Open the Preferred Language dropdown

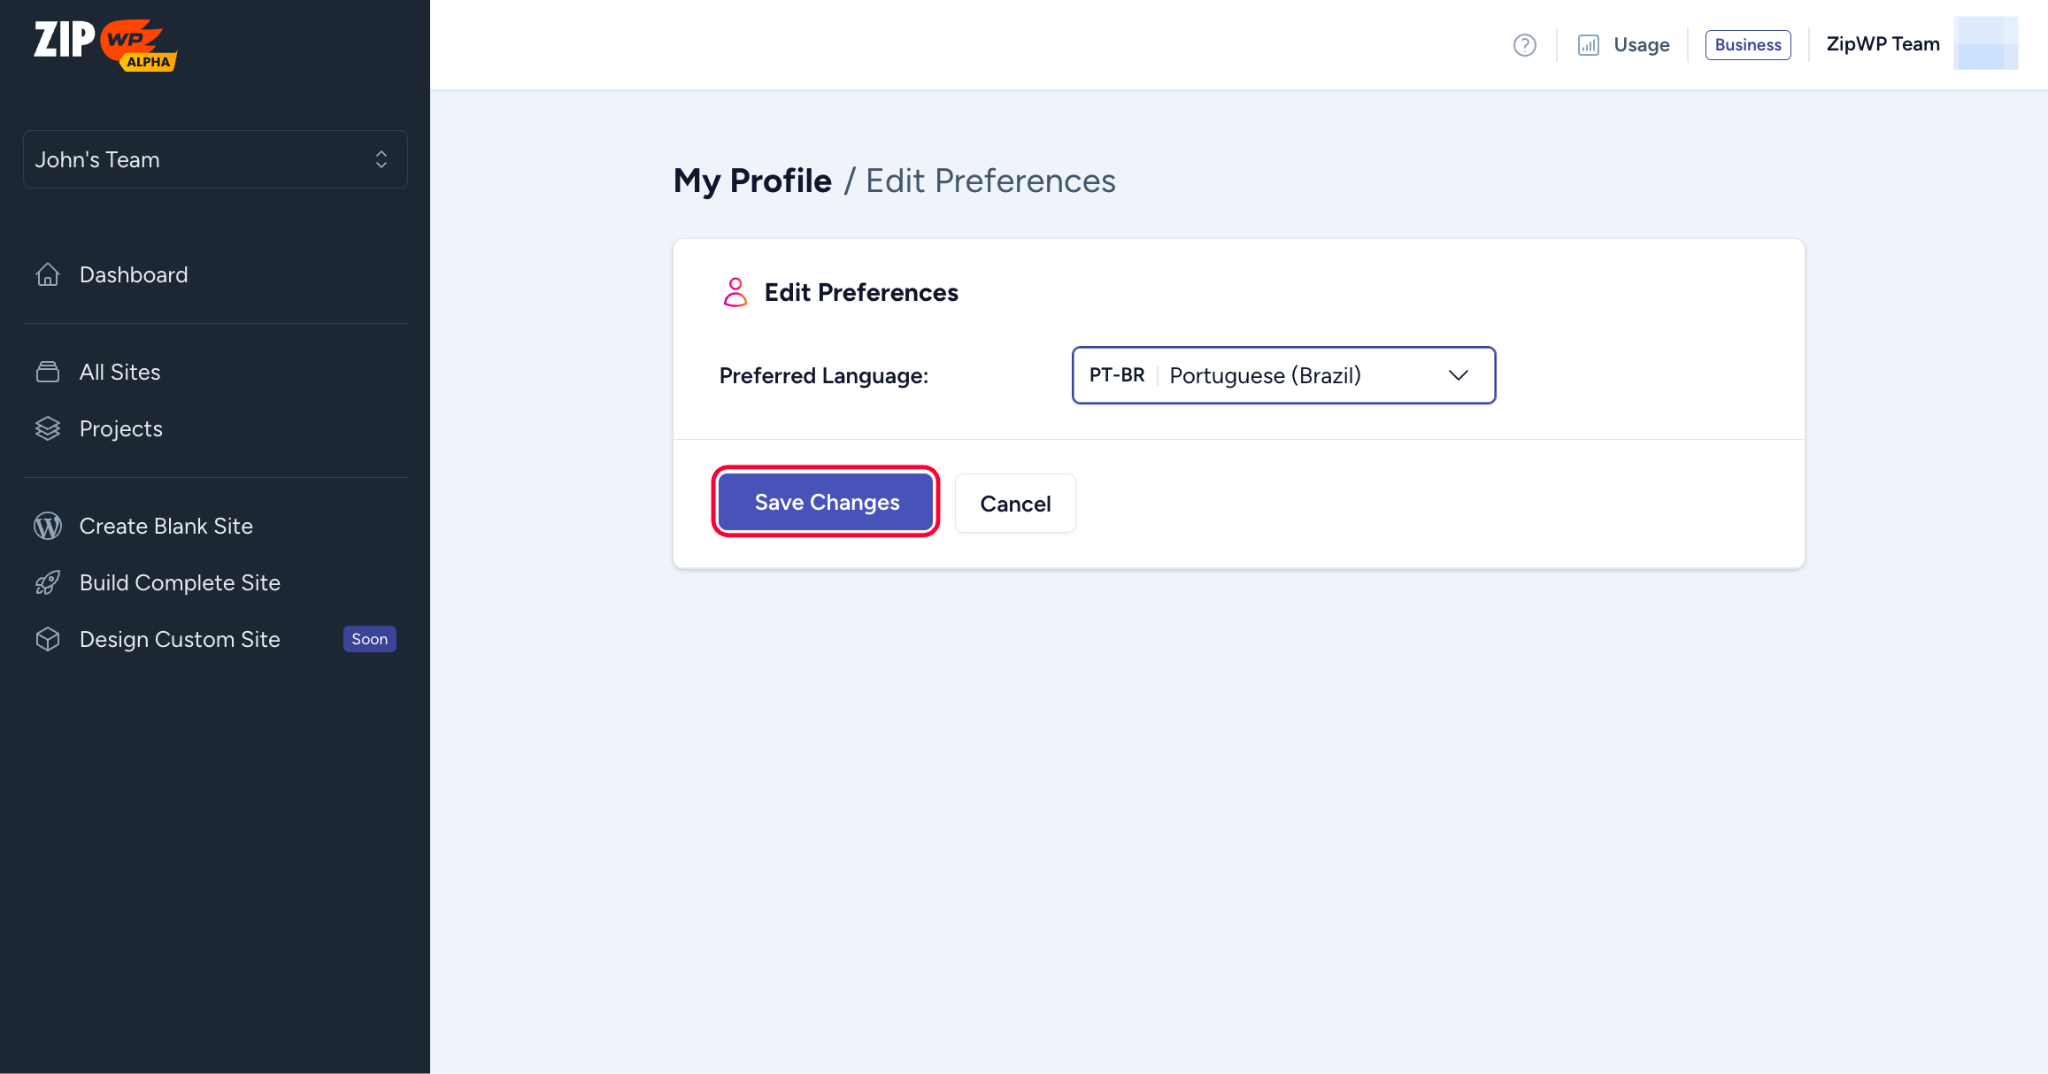pos(1283,375)
